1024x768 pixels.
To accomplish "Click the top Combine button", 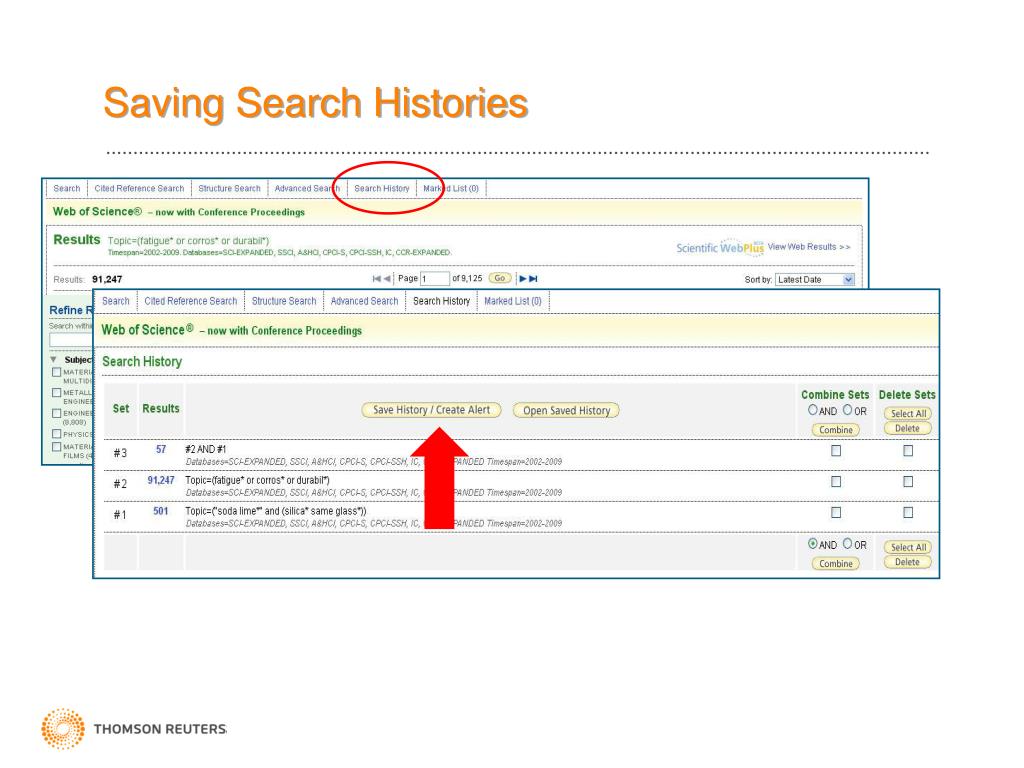I will pos(836,430).
